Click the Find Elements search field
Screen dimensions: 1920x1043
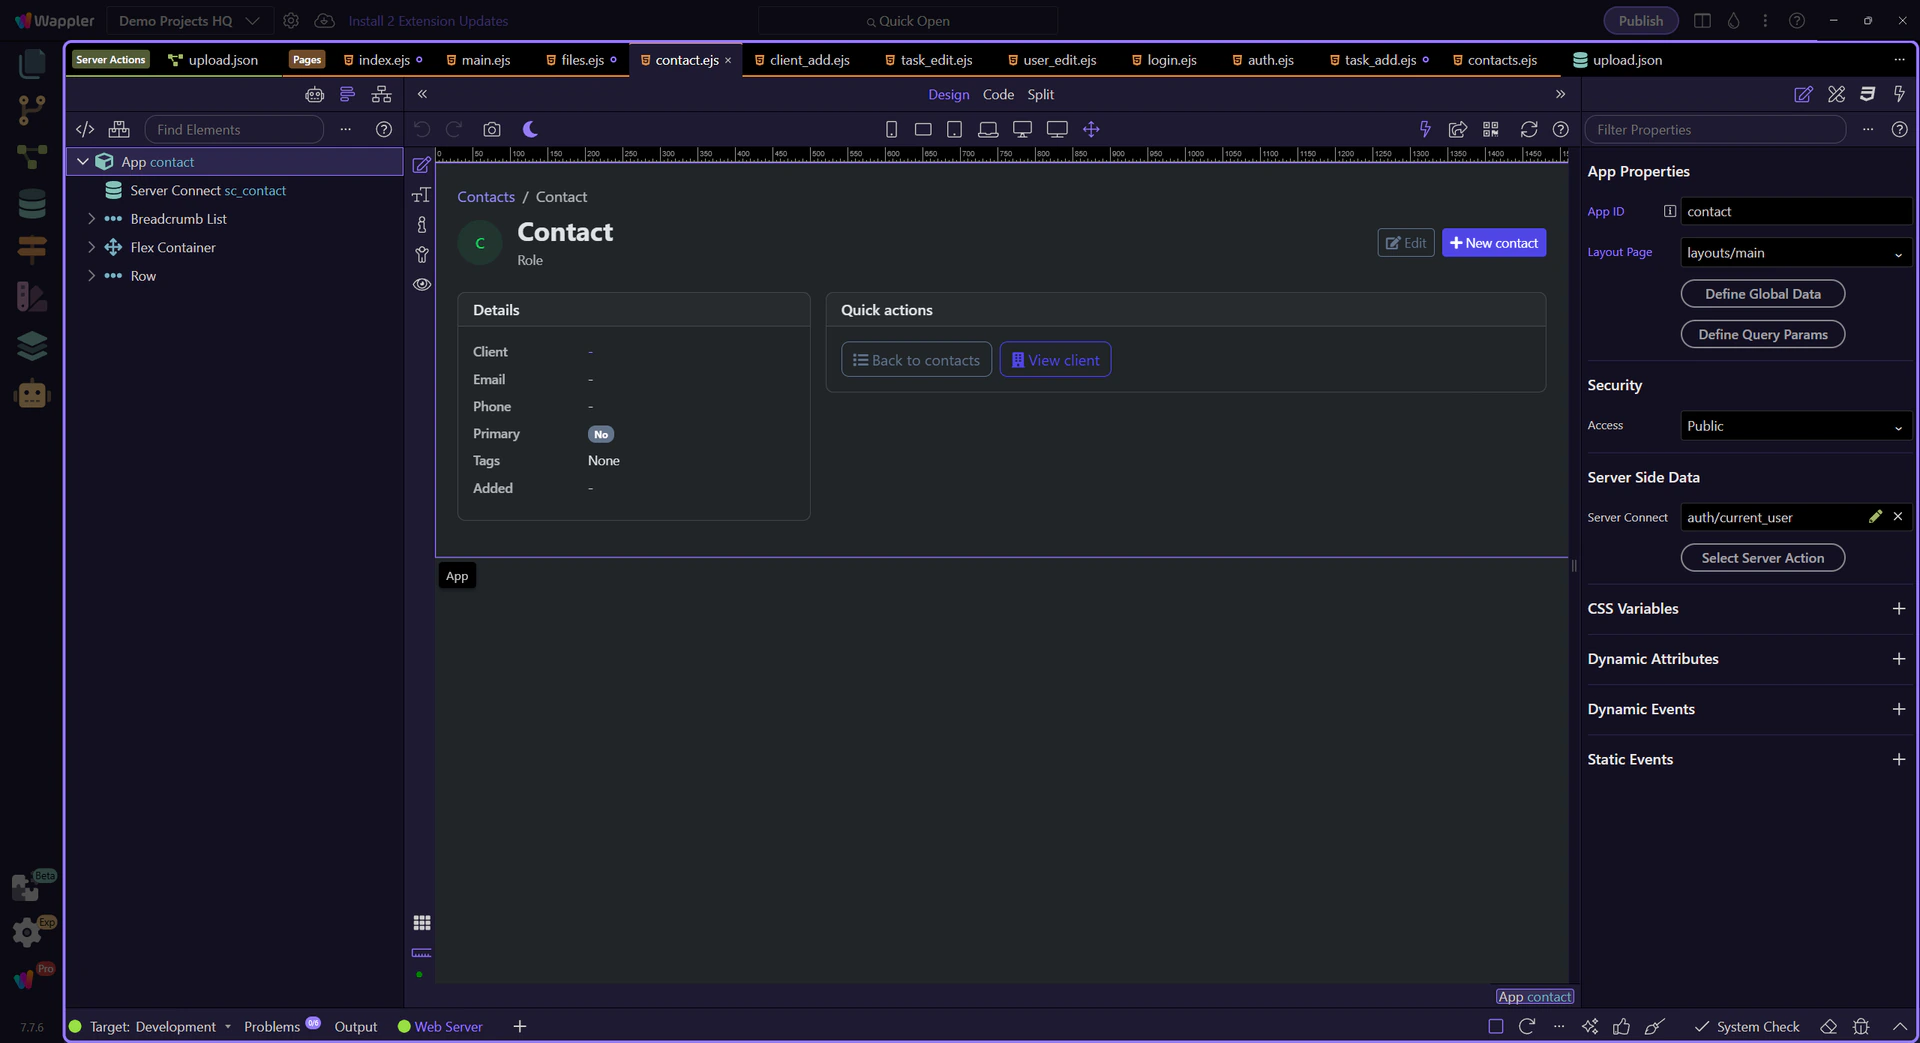234,130
